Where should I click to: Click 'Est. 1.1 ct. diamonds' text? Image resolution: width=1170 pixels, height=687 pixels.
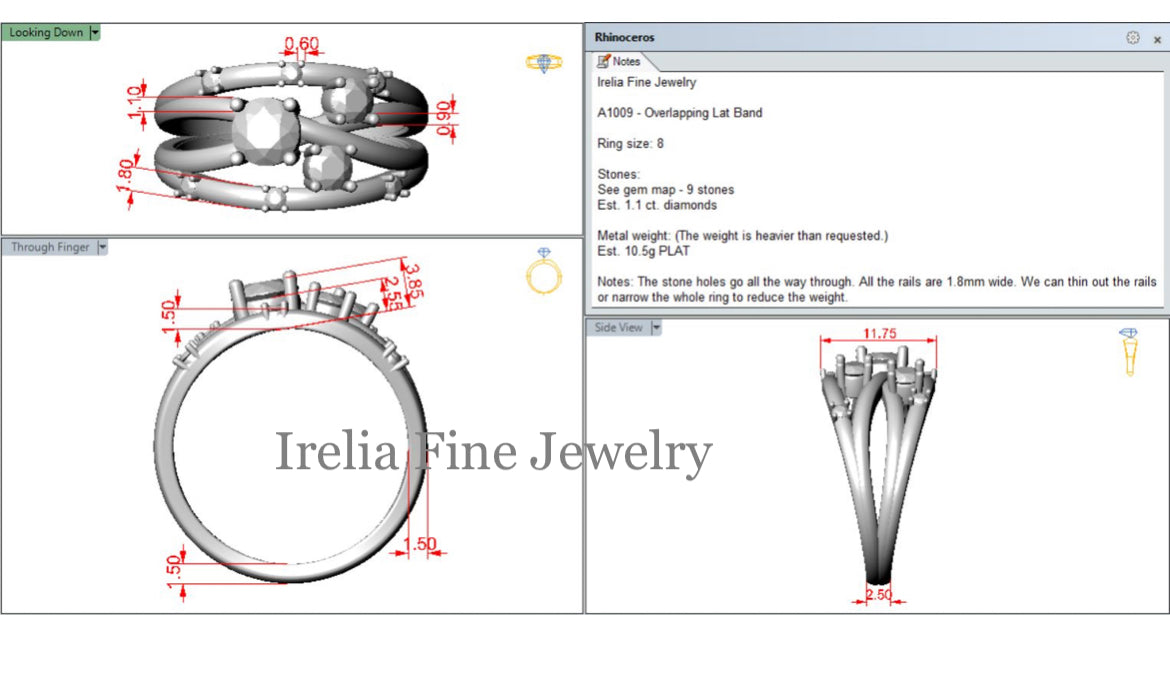[x=657, y=205]
